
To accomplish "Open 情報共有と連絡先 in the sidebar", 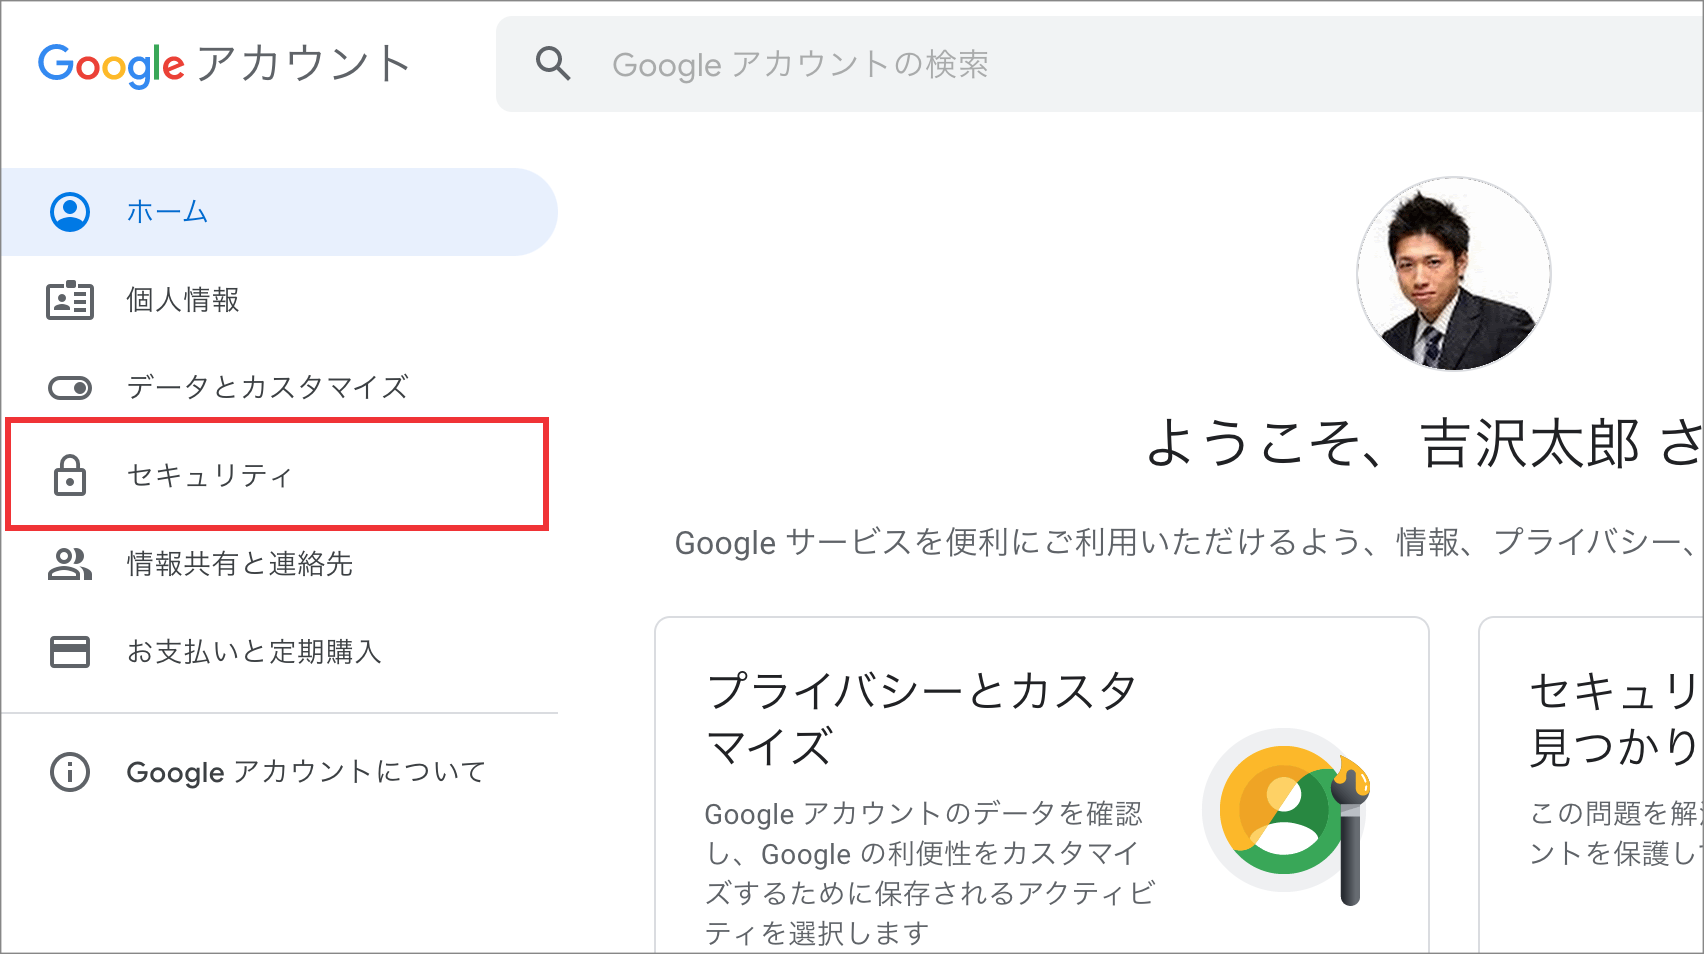I will tap(279, 564).
